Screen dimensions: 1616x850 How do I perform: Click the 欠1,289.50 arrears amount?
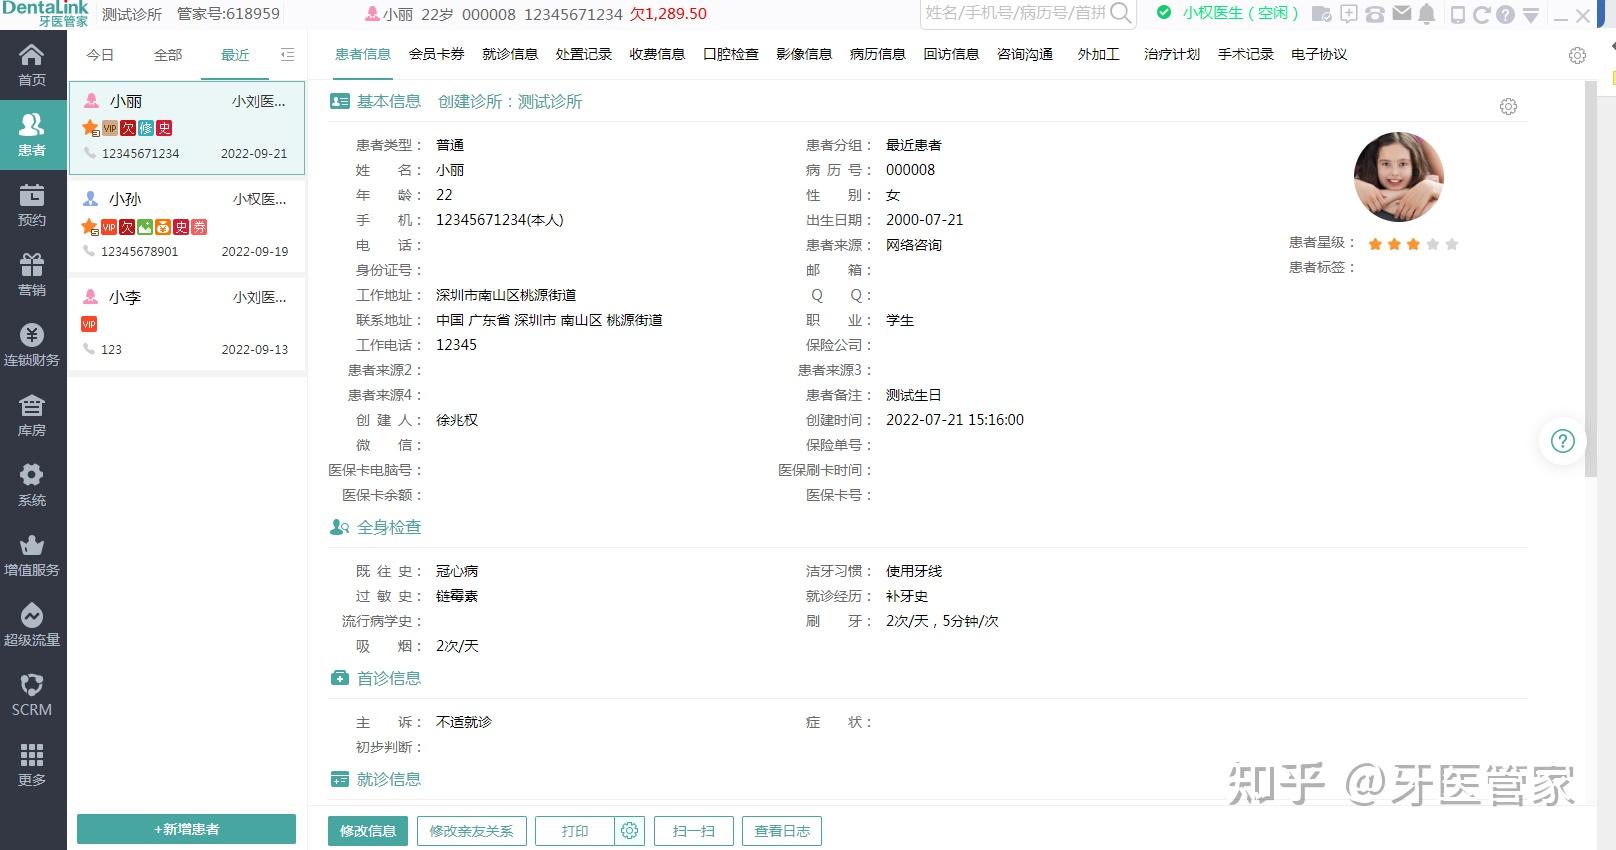tap(668, 14)
